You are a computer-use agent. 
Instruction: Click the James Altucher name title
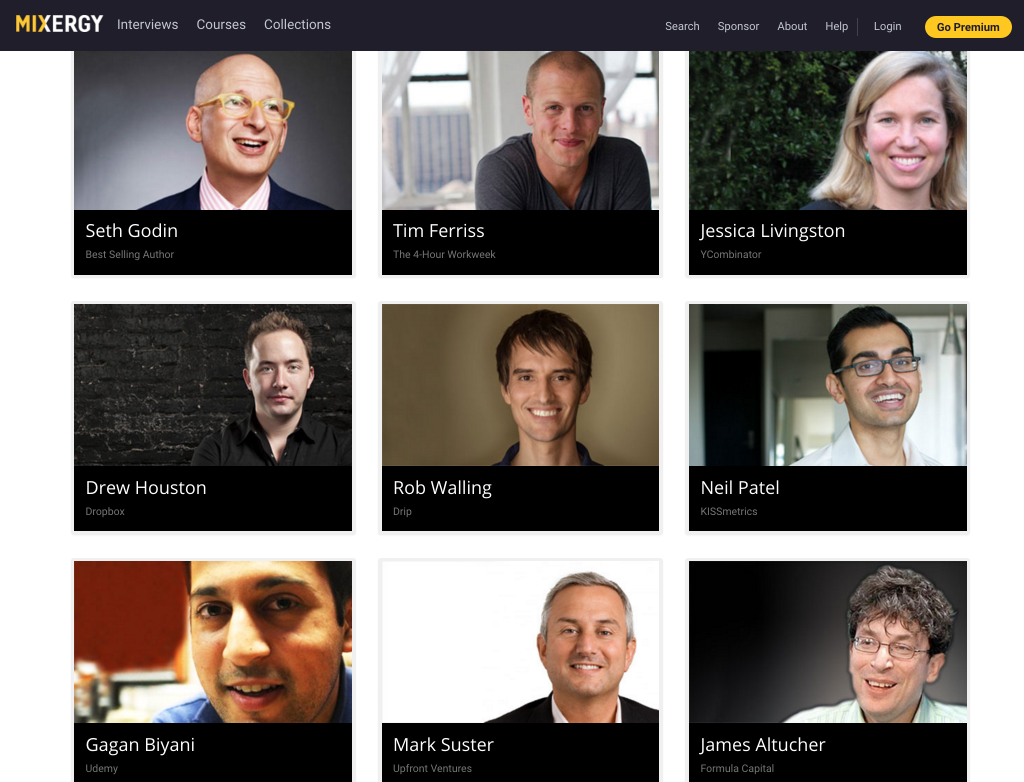[x=763, y=745]
